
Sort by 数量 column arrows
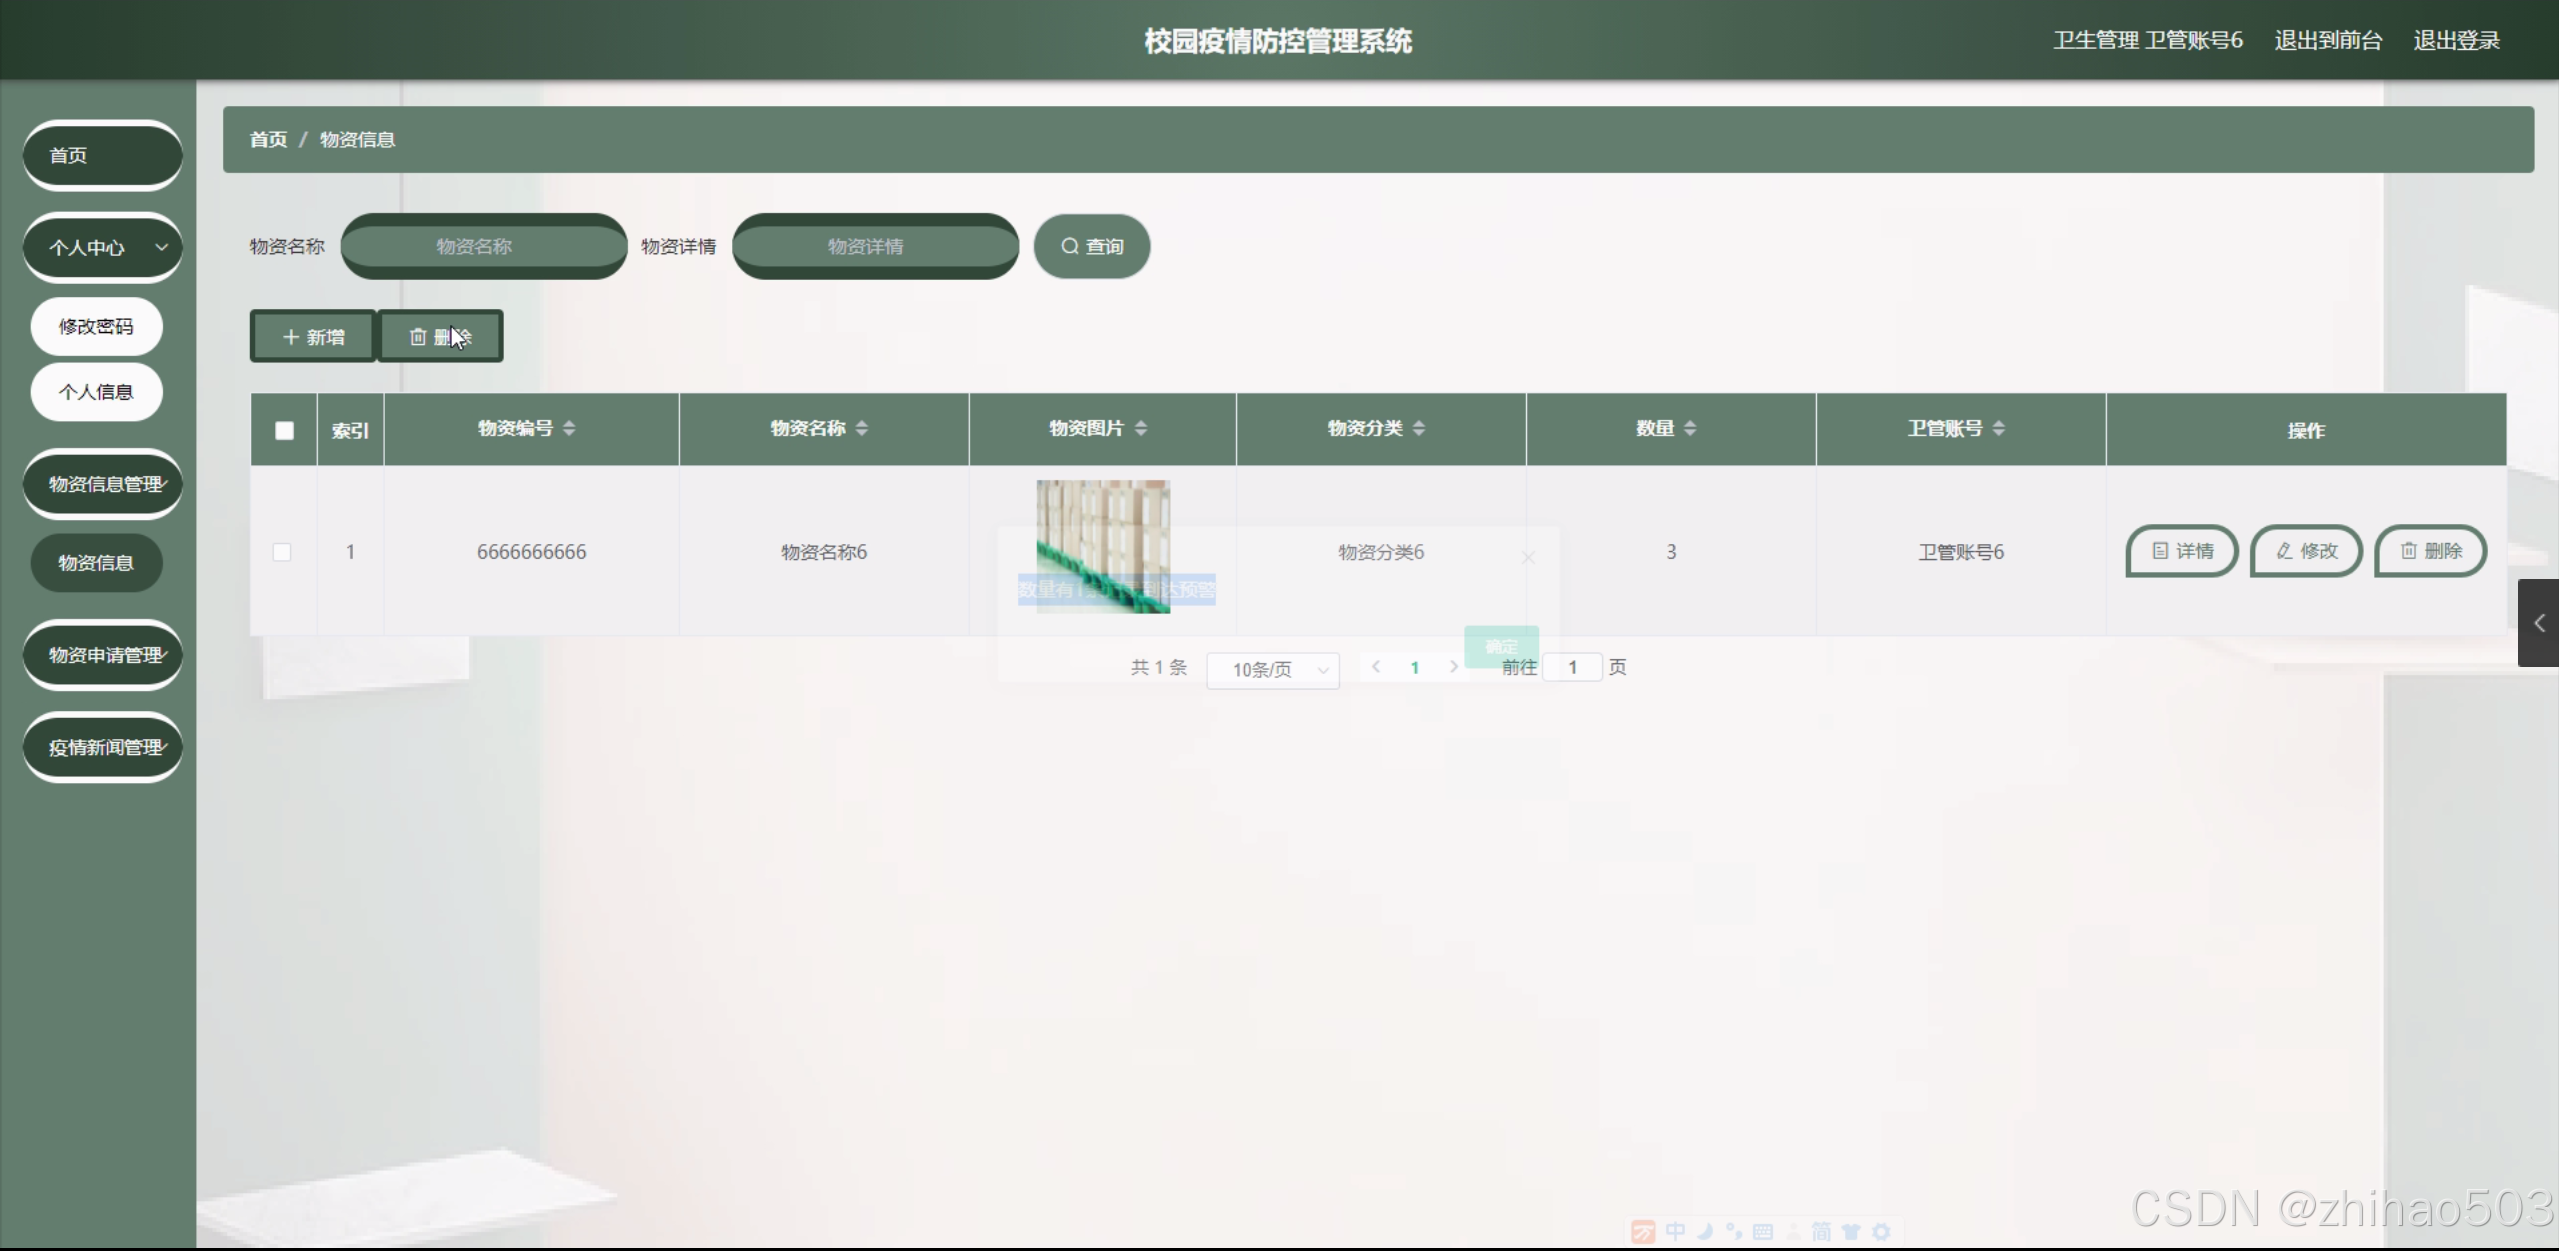pos(1690,429)
